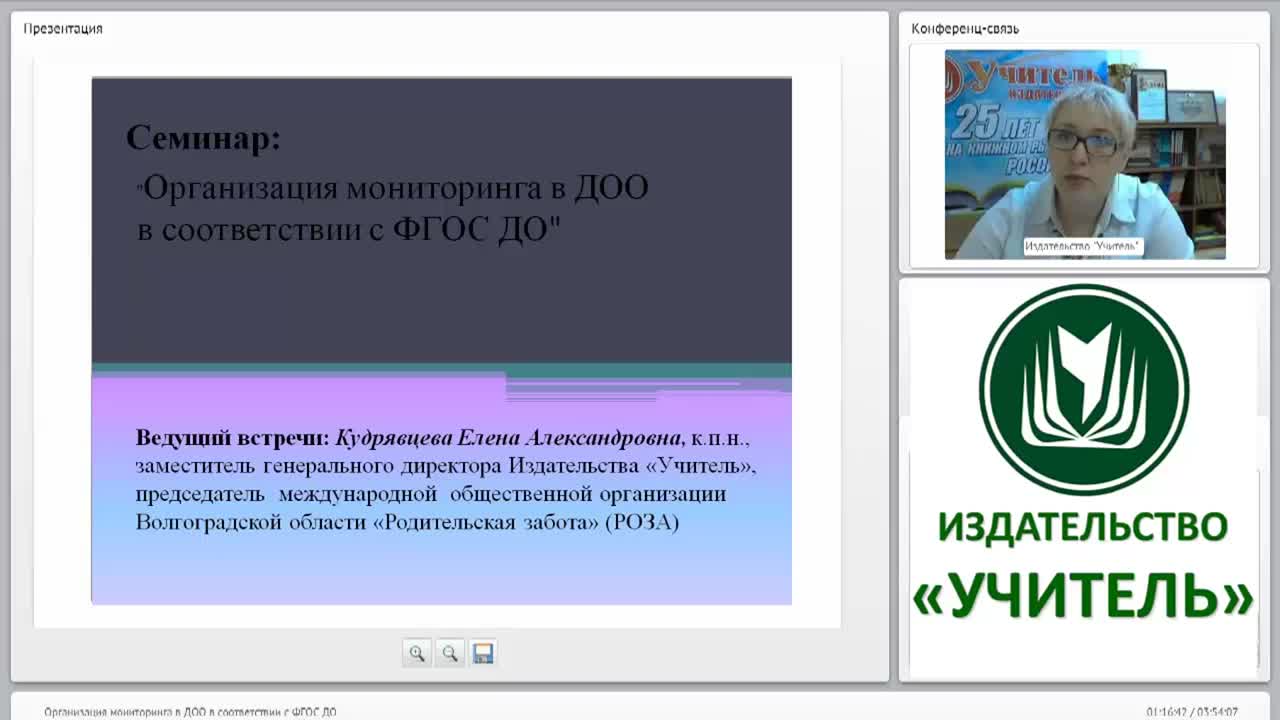This screenshot has height=720, width=1280.
Task: Click the playback time '01:16:42 / 03:54:07'
Action: click(1192, 712)
